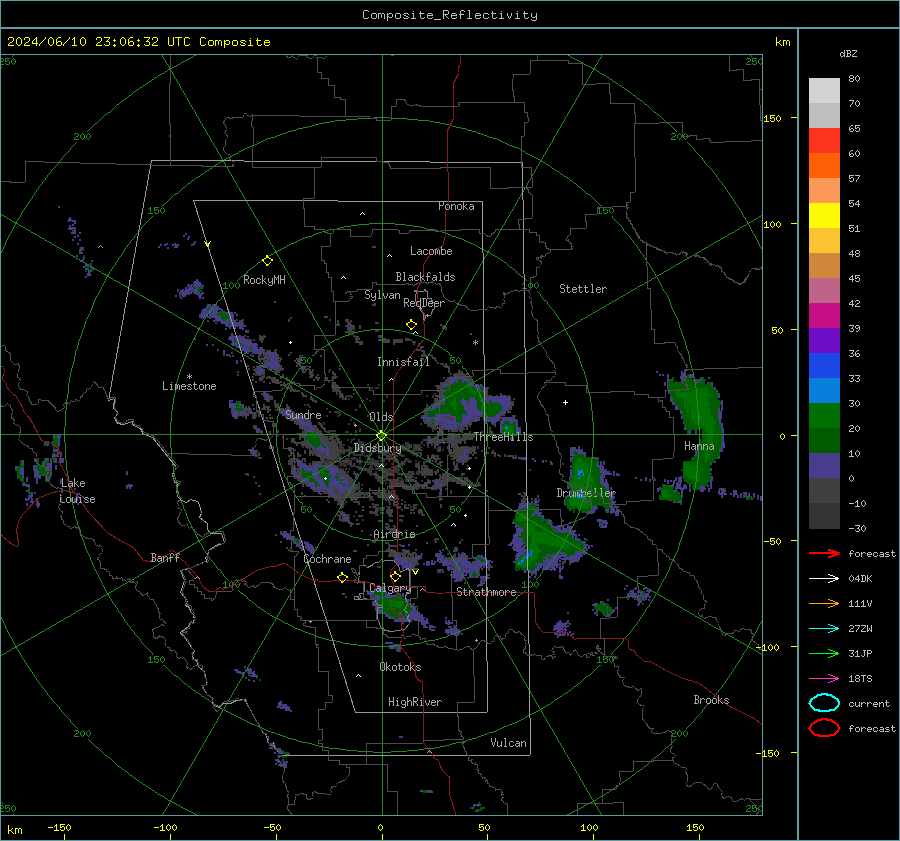Click the RockyMH label
900x841 pixels.
[264, 280]
